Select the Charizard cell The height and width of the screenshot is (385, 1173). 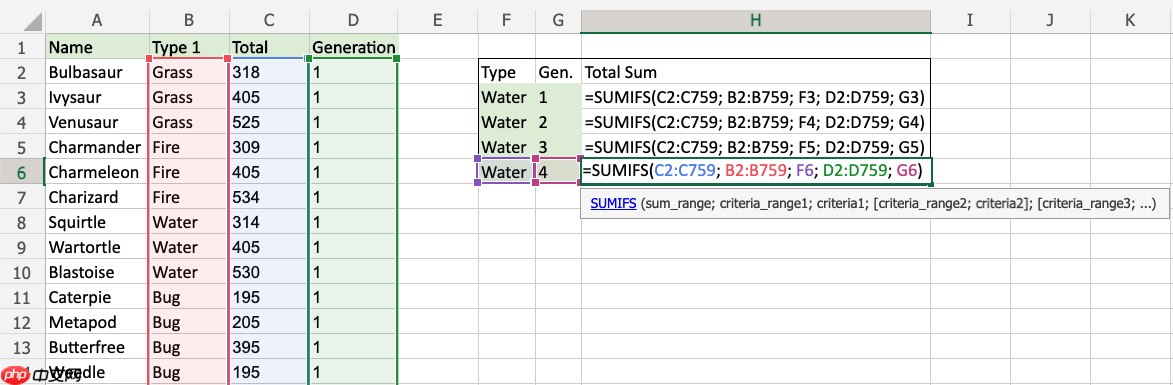97,197
